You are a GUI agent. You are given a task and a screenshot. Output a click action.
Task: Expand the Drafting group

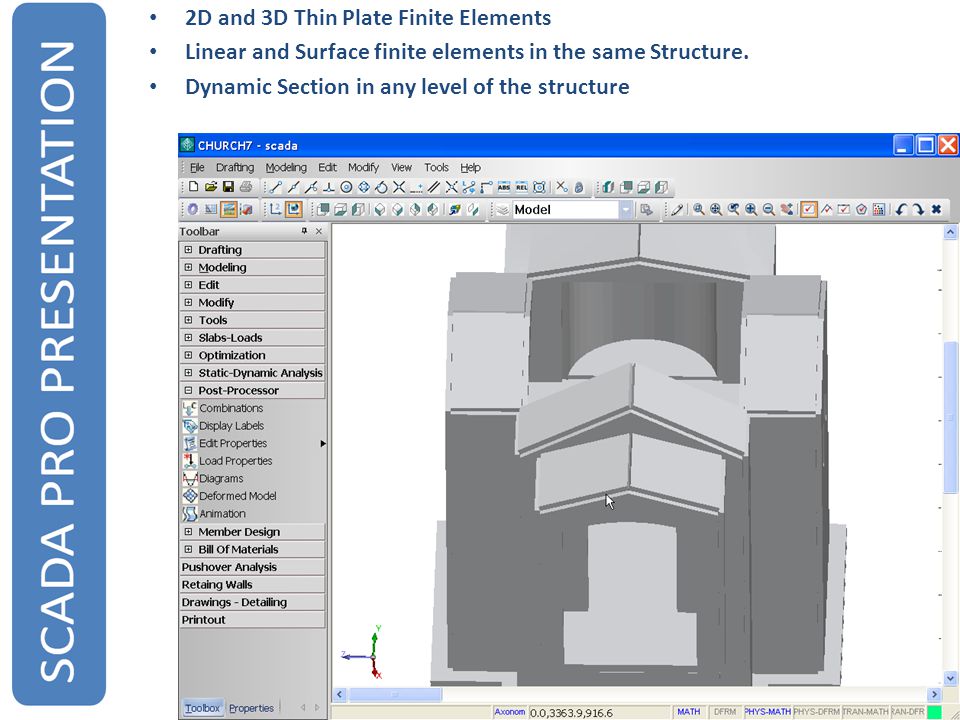pyautogui.click(x=188, y=250)
